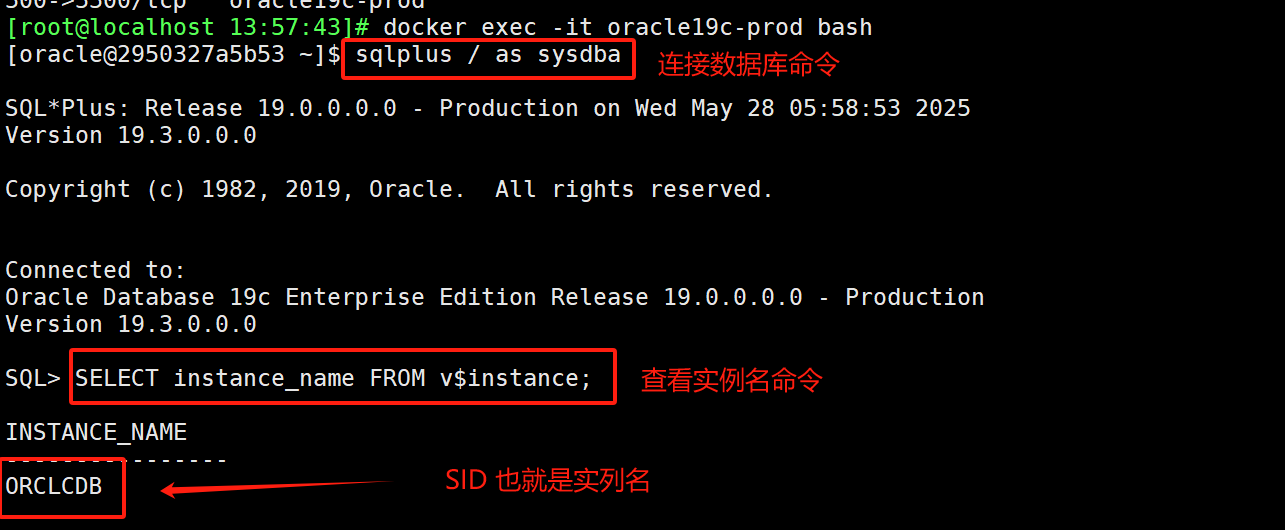Click the Wed May 28 05:58:53 2025 timestamp

tap(802, 108)
